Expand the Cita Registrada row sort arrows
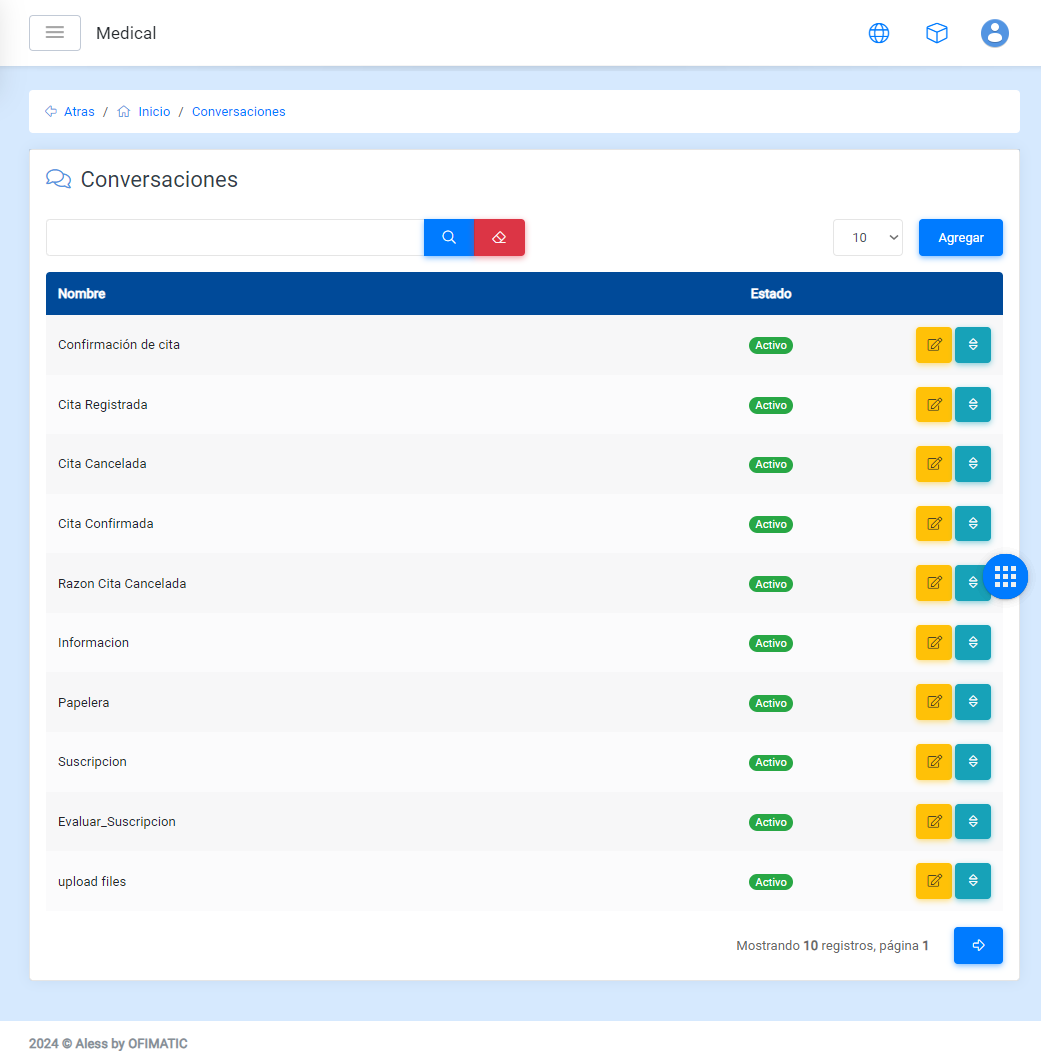Viewport: 1041px width, 1060px height. pos(973,405)
